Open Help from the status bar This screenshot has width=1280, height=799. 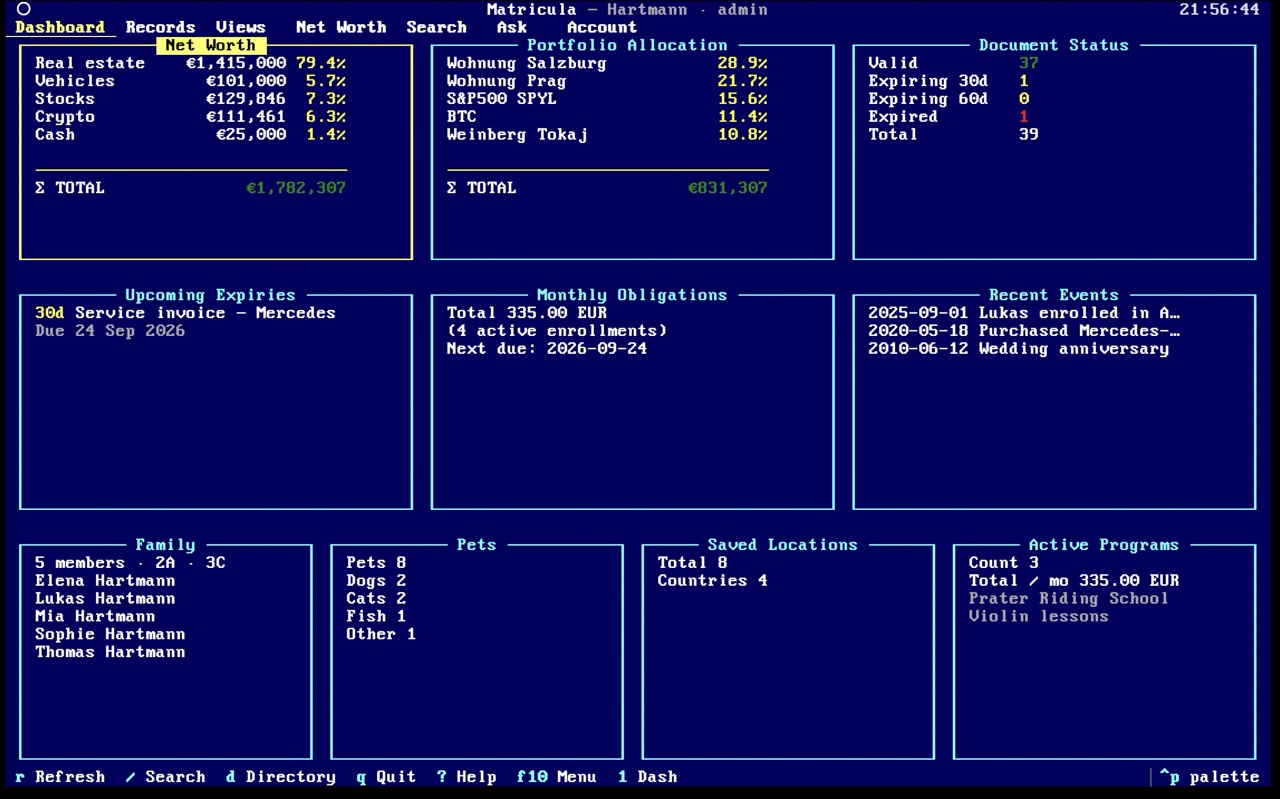coord(467,777)
